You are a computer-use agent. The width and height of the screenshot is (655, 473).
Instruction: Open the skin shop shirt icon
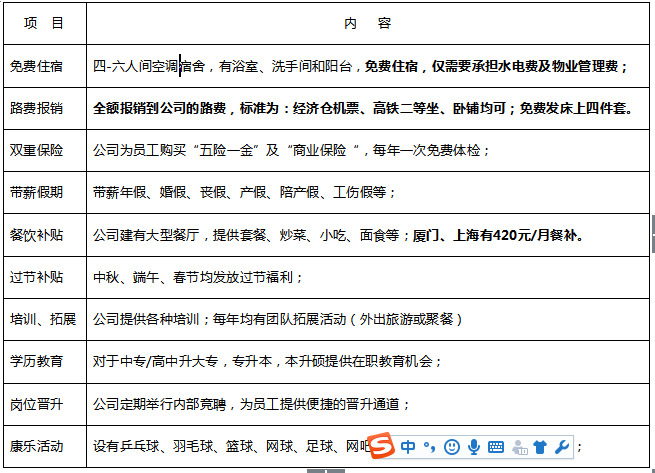[541, 446]
